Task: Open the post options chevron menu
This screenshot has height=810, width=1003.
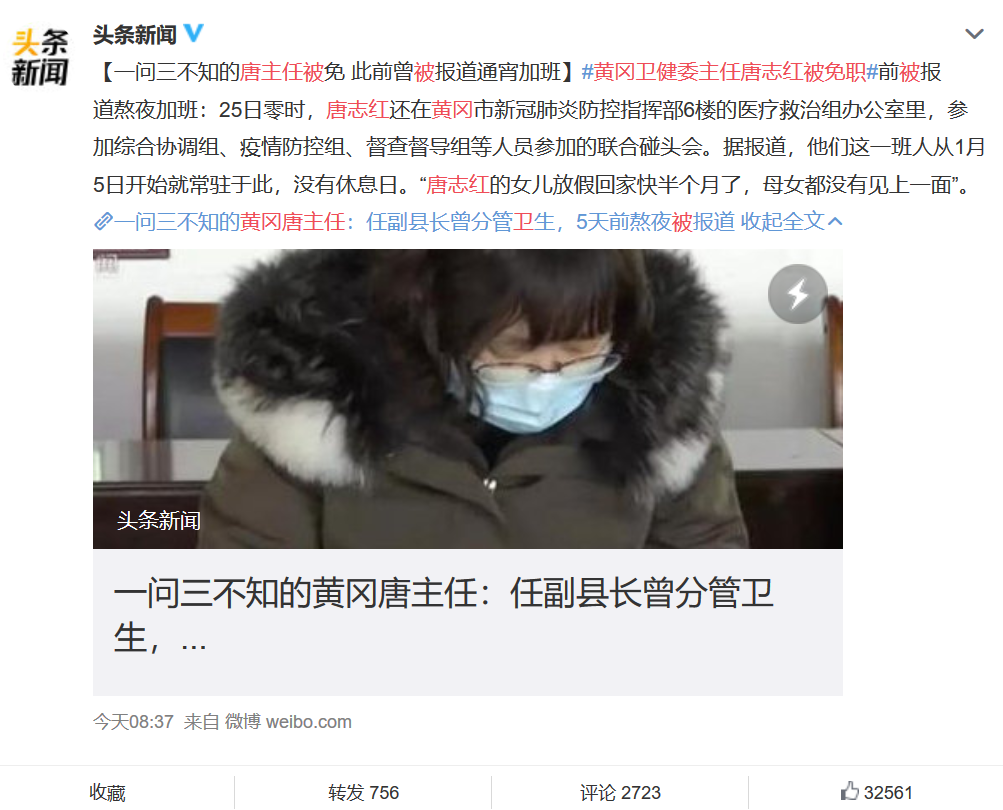Action: pos(974,34)
